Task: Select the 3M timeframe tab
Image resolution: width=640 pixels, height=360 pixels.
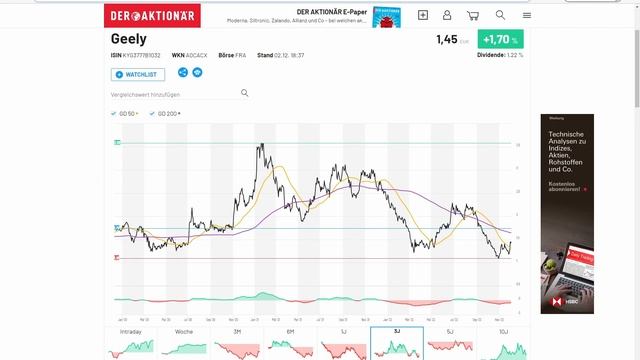Action: click(x=237, y=343)
